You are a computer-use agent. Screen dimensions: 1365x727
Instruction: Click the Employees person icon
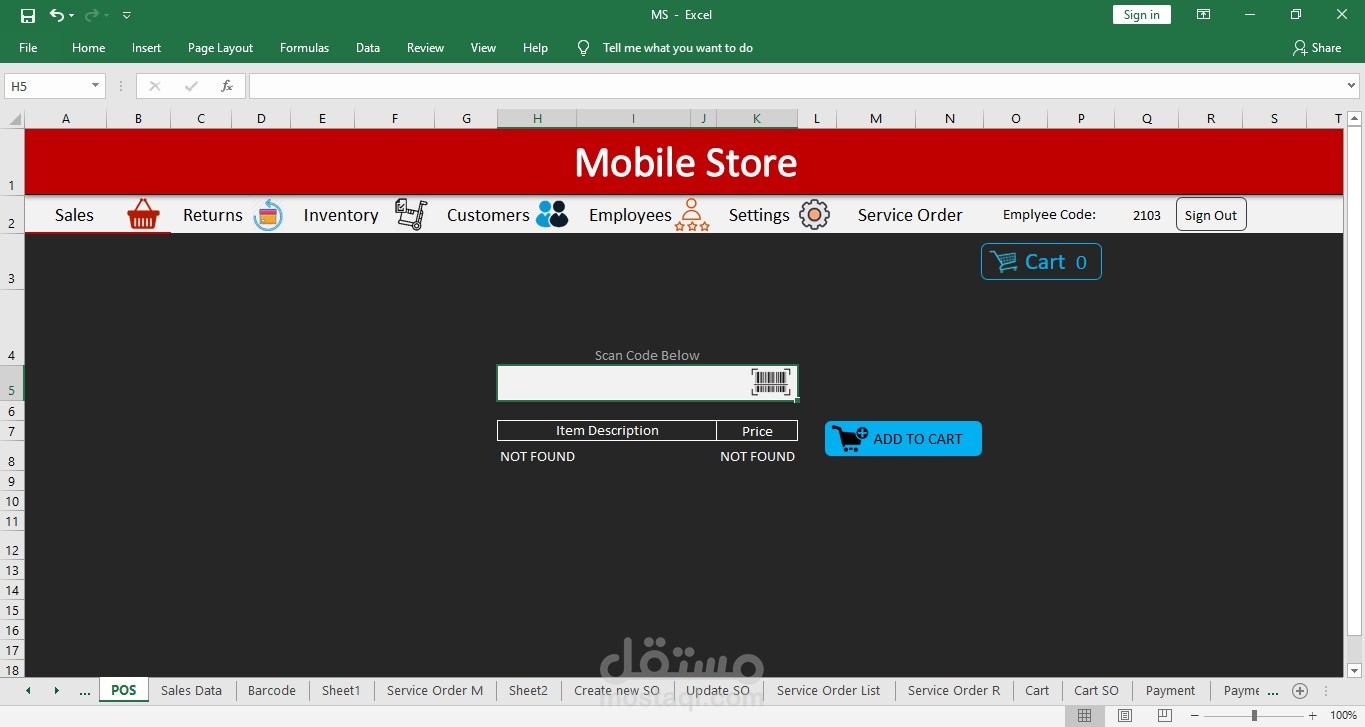(x=693, y=213)
